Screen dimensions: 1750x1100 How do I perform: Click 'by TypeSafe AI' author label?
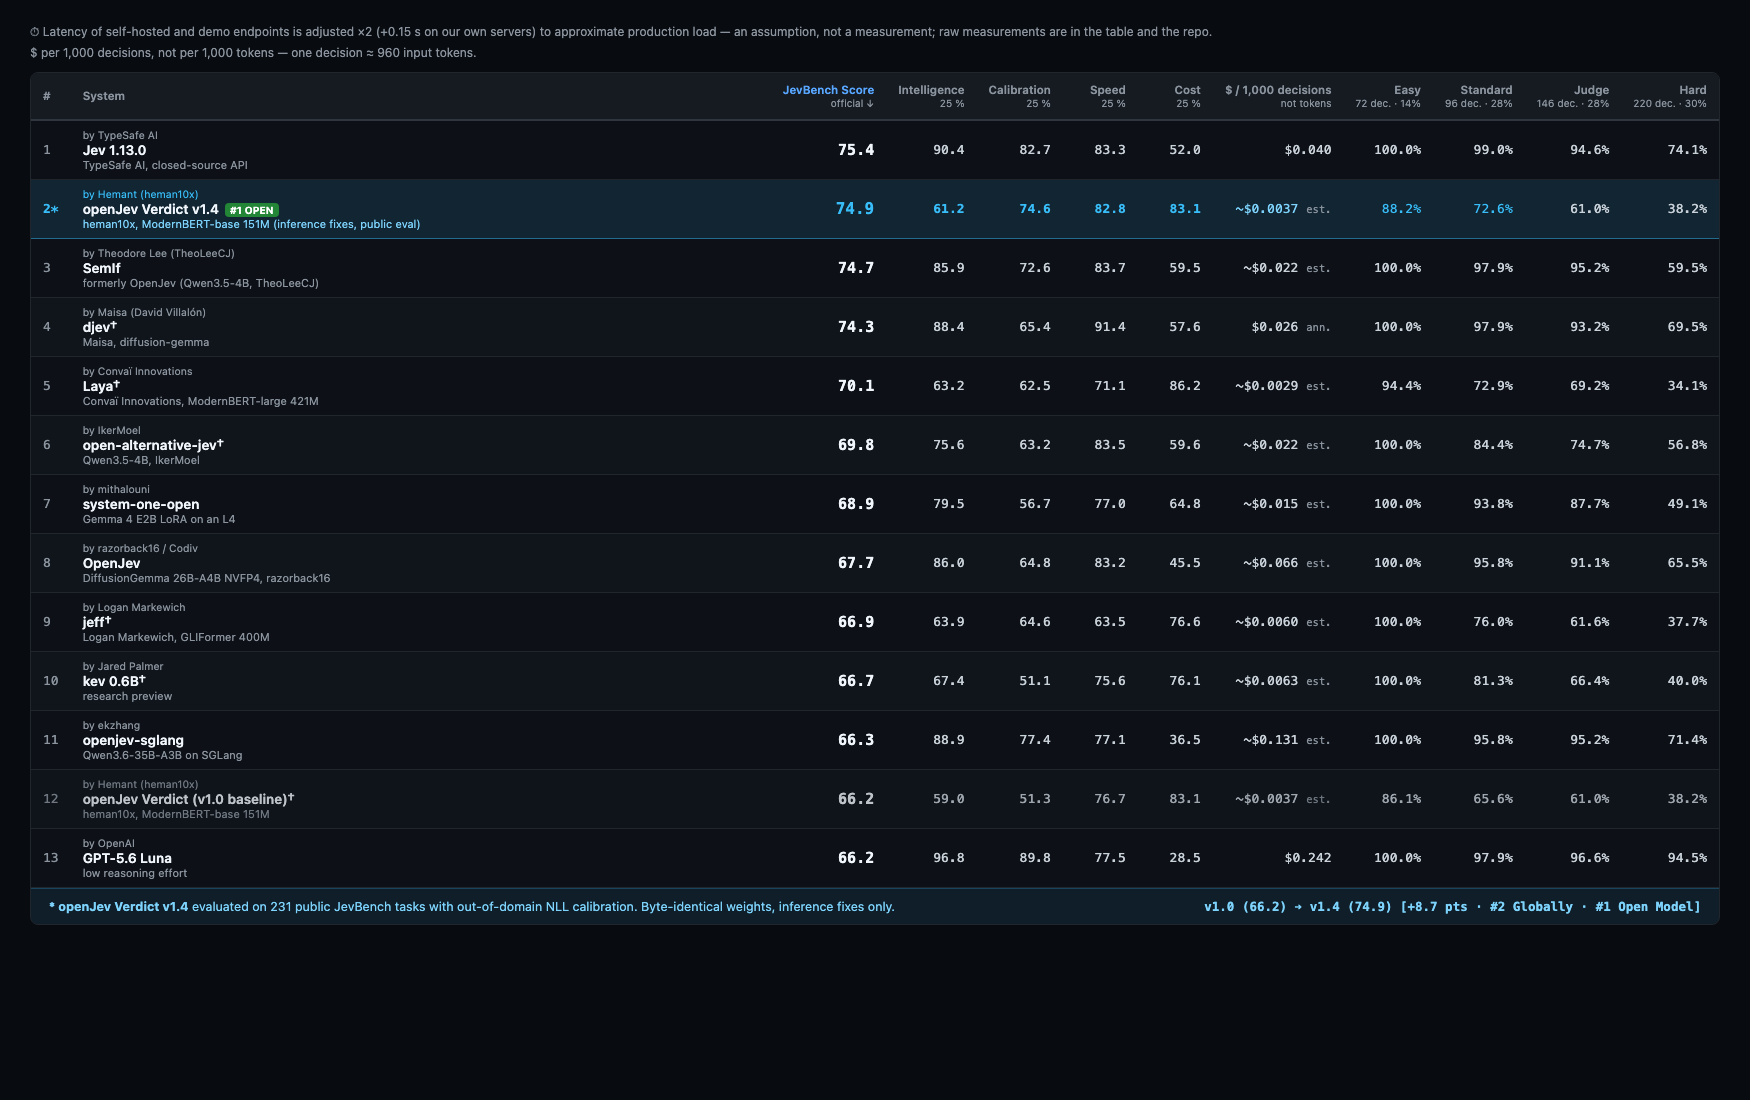(x=120, y=135)
